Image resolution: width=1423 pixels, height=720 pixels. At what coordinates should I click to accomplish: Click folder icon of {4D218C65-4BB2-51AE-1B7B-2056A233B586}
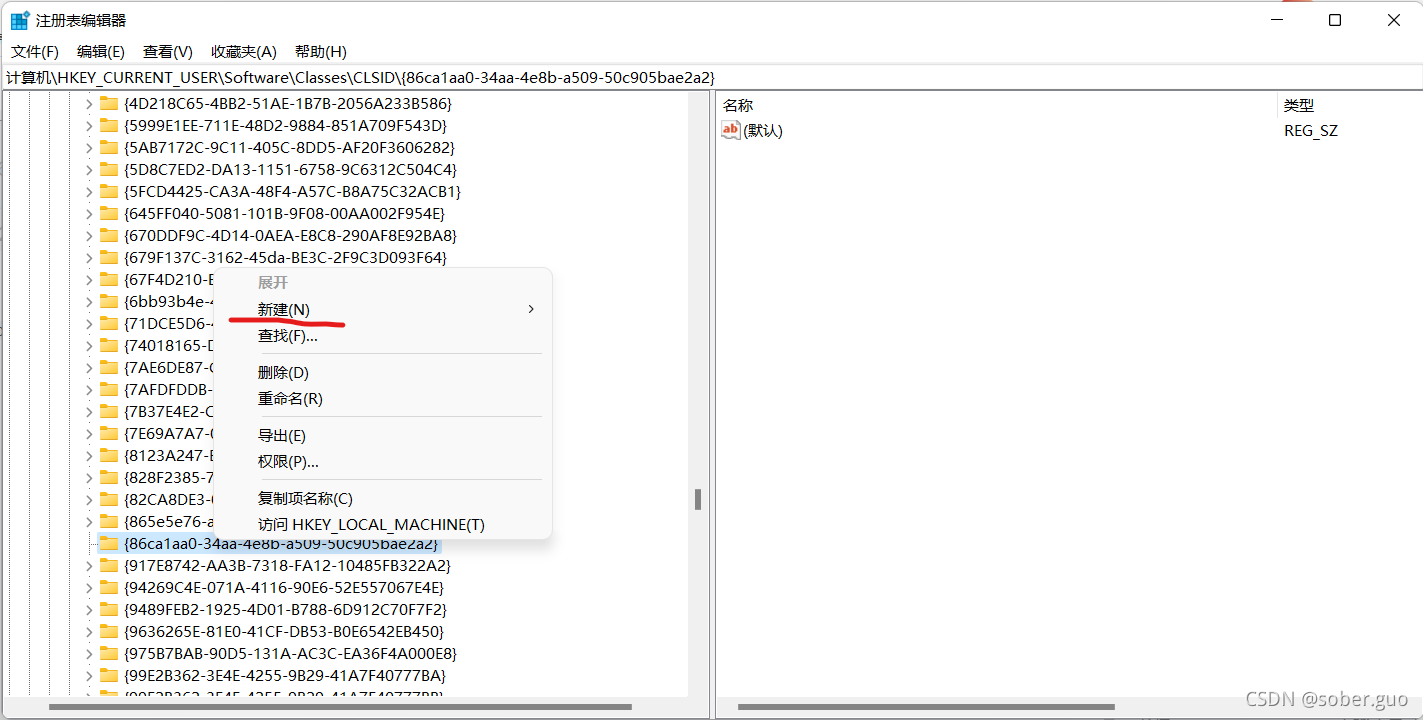coord(109,103)
